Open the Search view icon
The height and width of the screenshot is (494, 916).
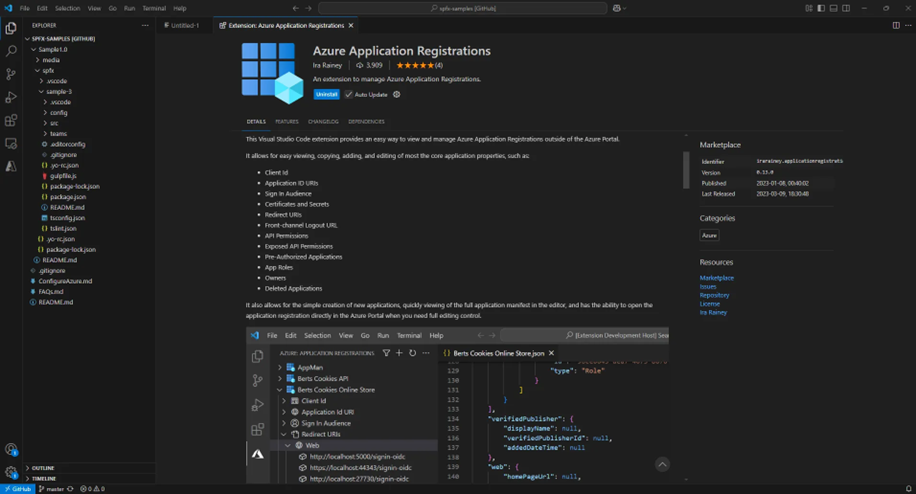pyautogui.click(x=11, y=51)
